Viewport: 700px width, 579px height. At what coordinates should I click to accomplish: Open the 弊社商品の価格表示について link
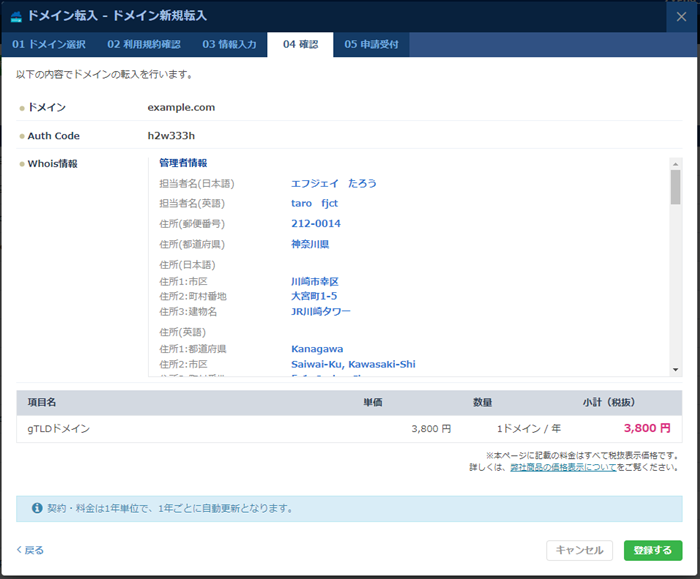pyautogui.click(x=563, y=467)
